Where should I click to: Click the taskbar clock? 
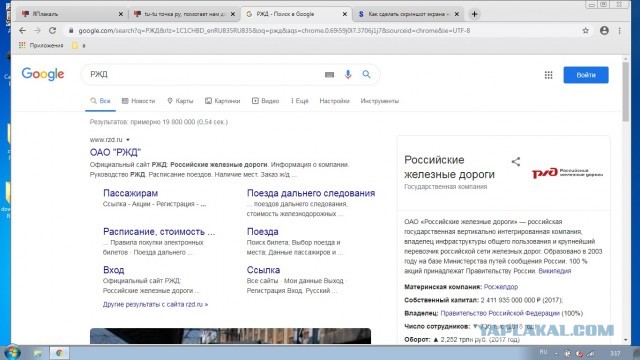(615, 353)
